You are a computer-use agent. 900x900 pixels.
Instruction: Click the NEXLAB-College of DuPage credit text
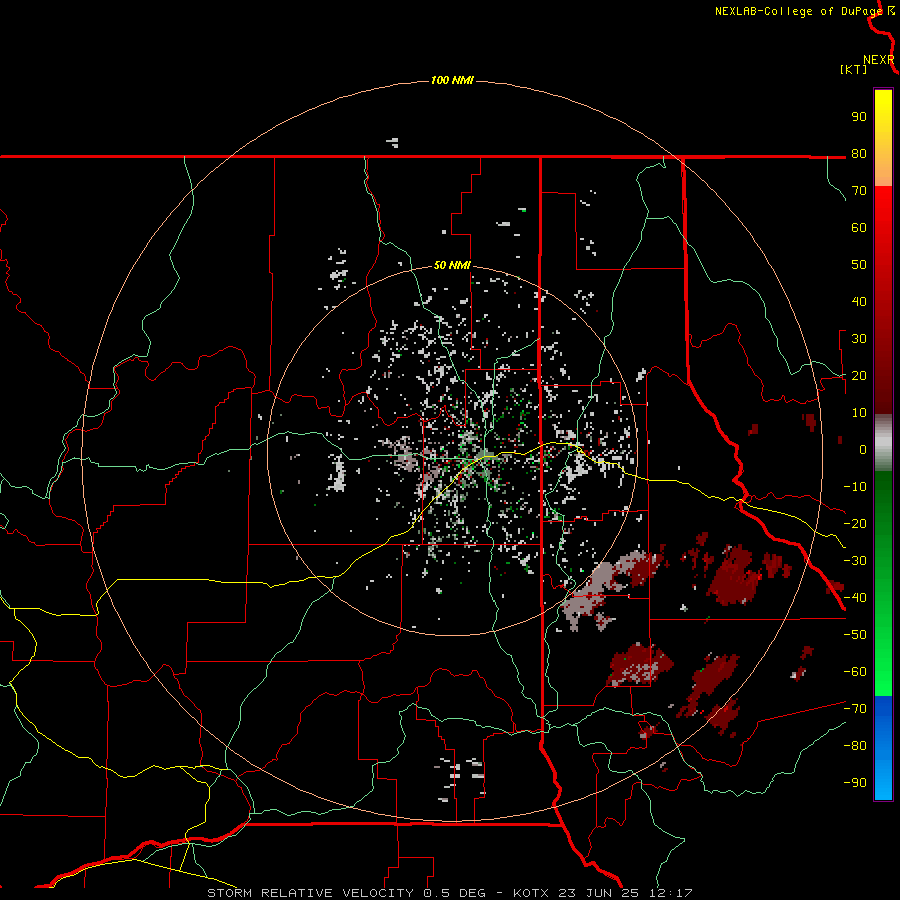pos(798,11)
